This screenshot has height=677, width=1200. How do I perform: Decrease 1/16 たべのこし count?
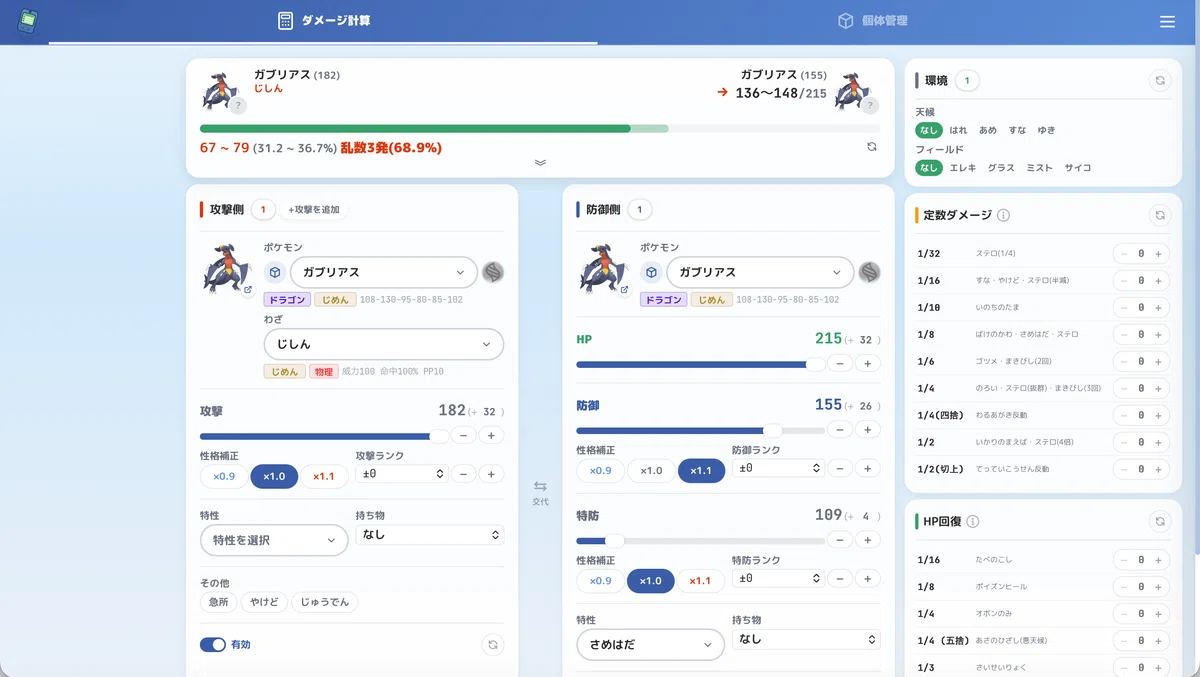click(x=1123, y=560)
